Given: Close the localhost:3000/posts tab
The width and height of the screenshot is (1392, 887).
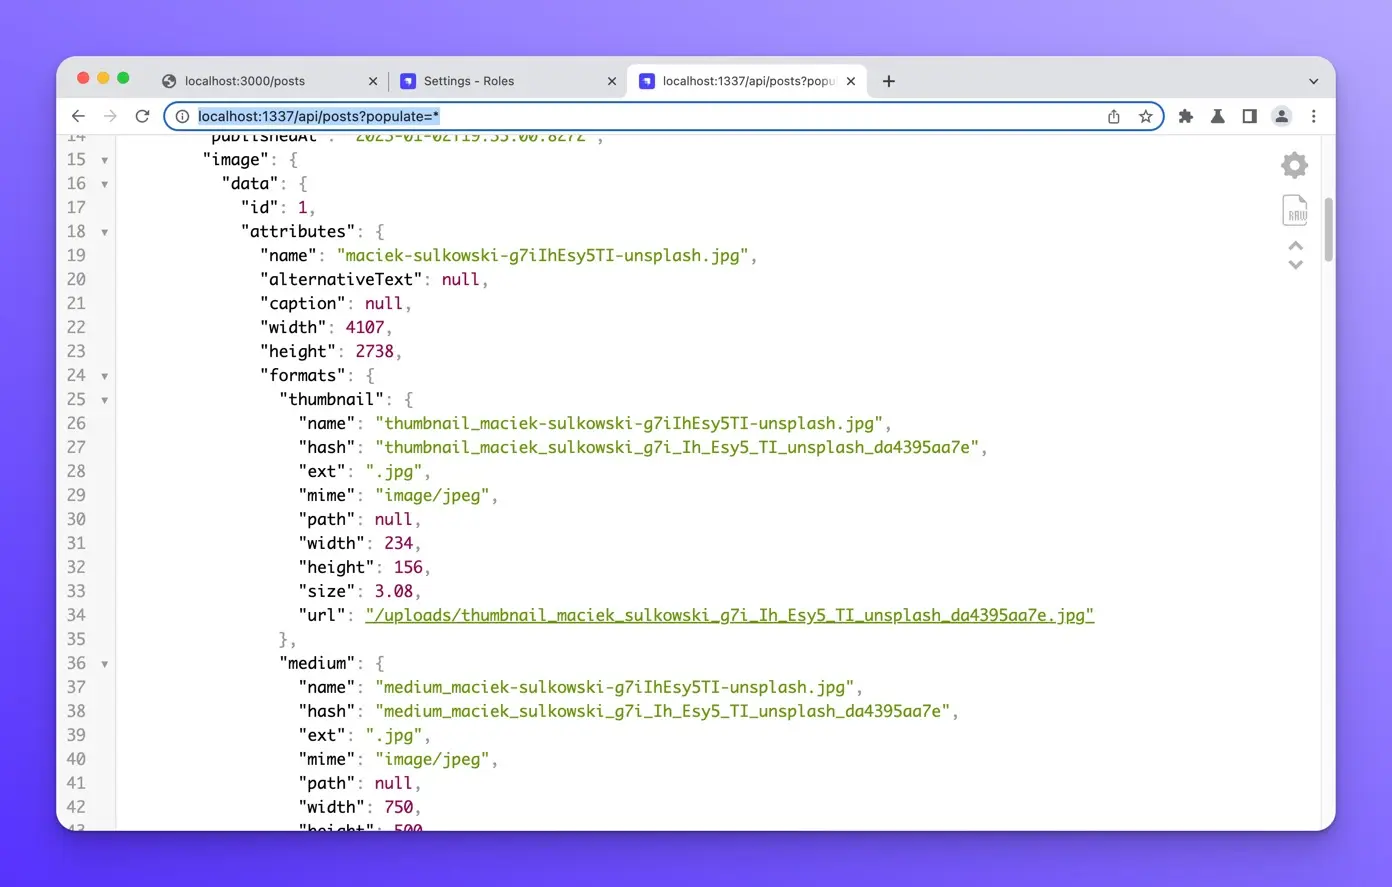Looking at the screenshot, I should 373,81.
